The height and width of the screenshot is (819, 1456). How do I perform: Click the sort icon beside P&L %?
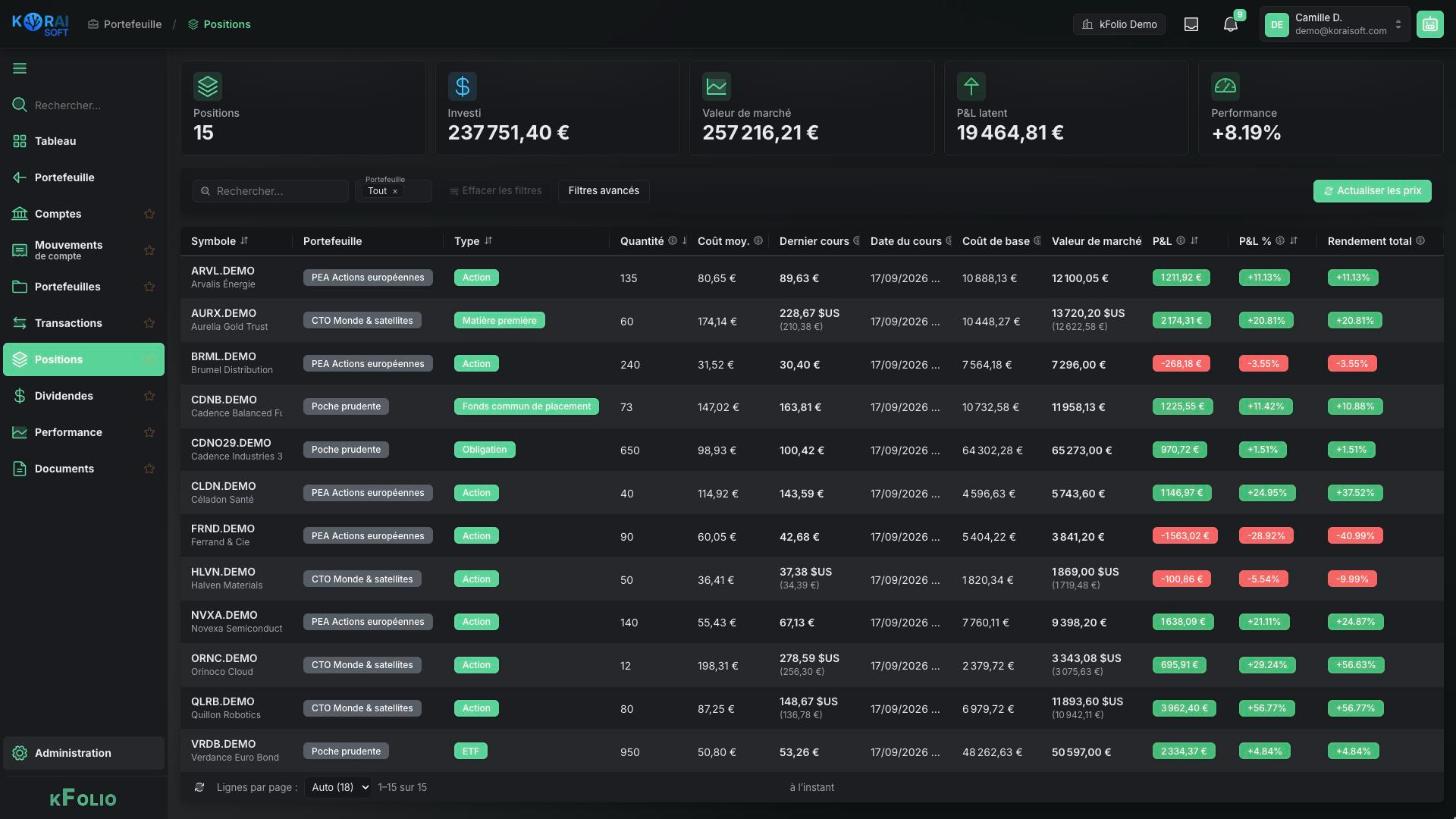tap(1293, 241)
